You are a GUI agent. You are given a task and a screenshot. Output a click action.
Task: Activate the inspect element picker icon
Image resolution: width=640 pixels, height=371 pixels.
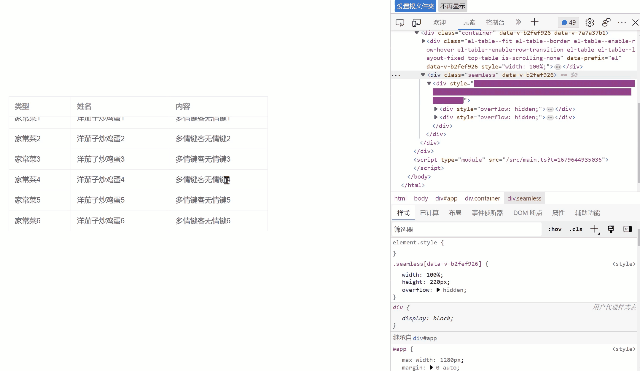click(x=400, y=22)
